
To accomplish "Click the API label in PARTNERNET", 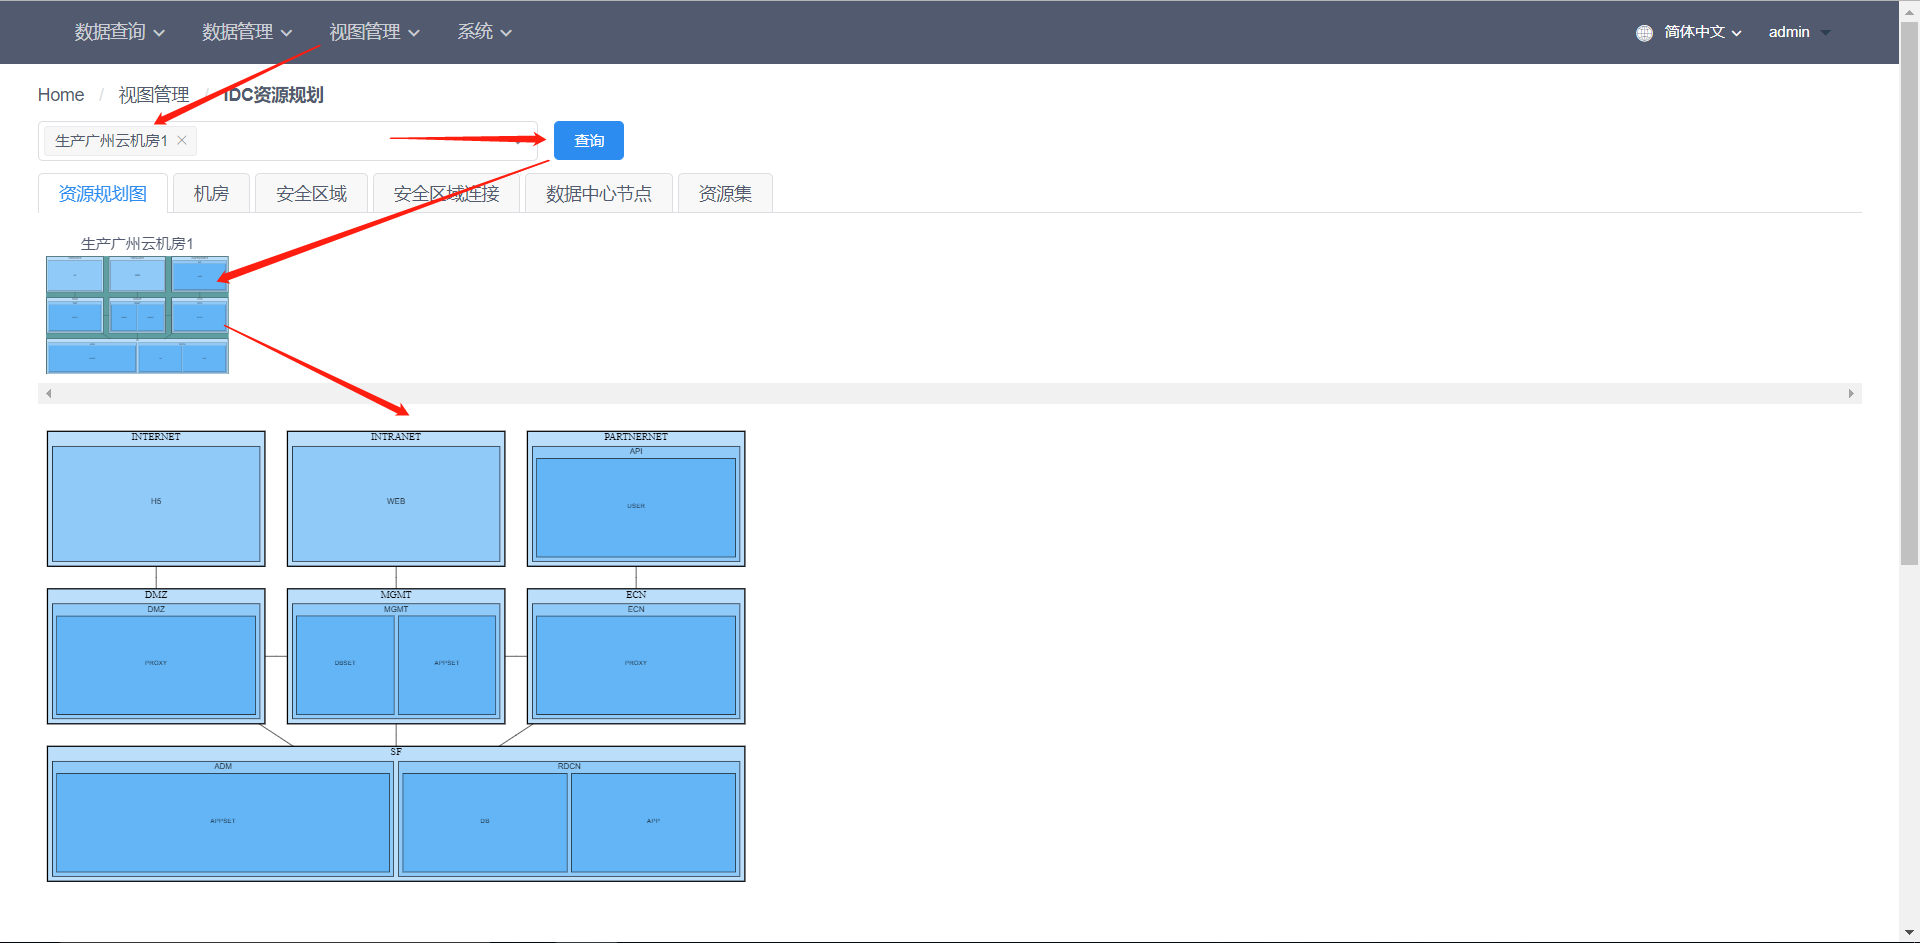I will 636,452.
